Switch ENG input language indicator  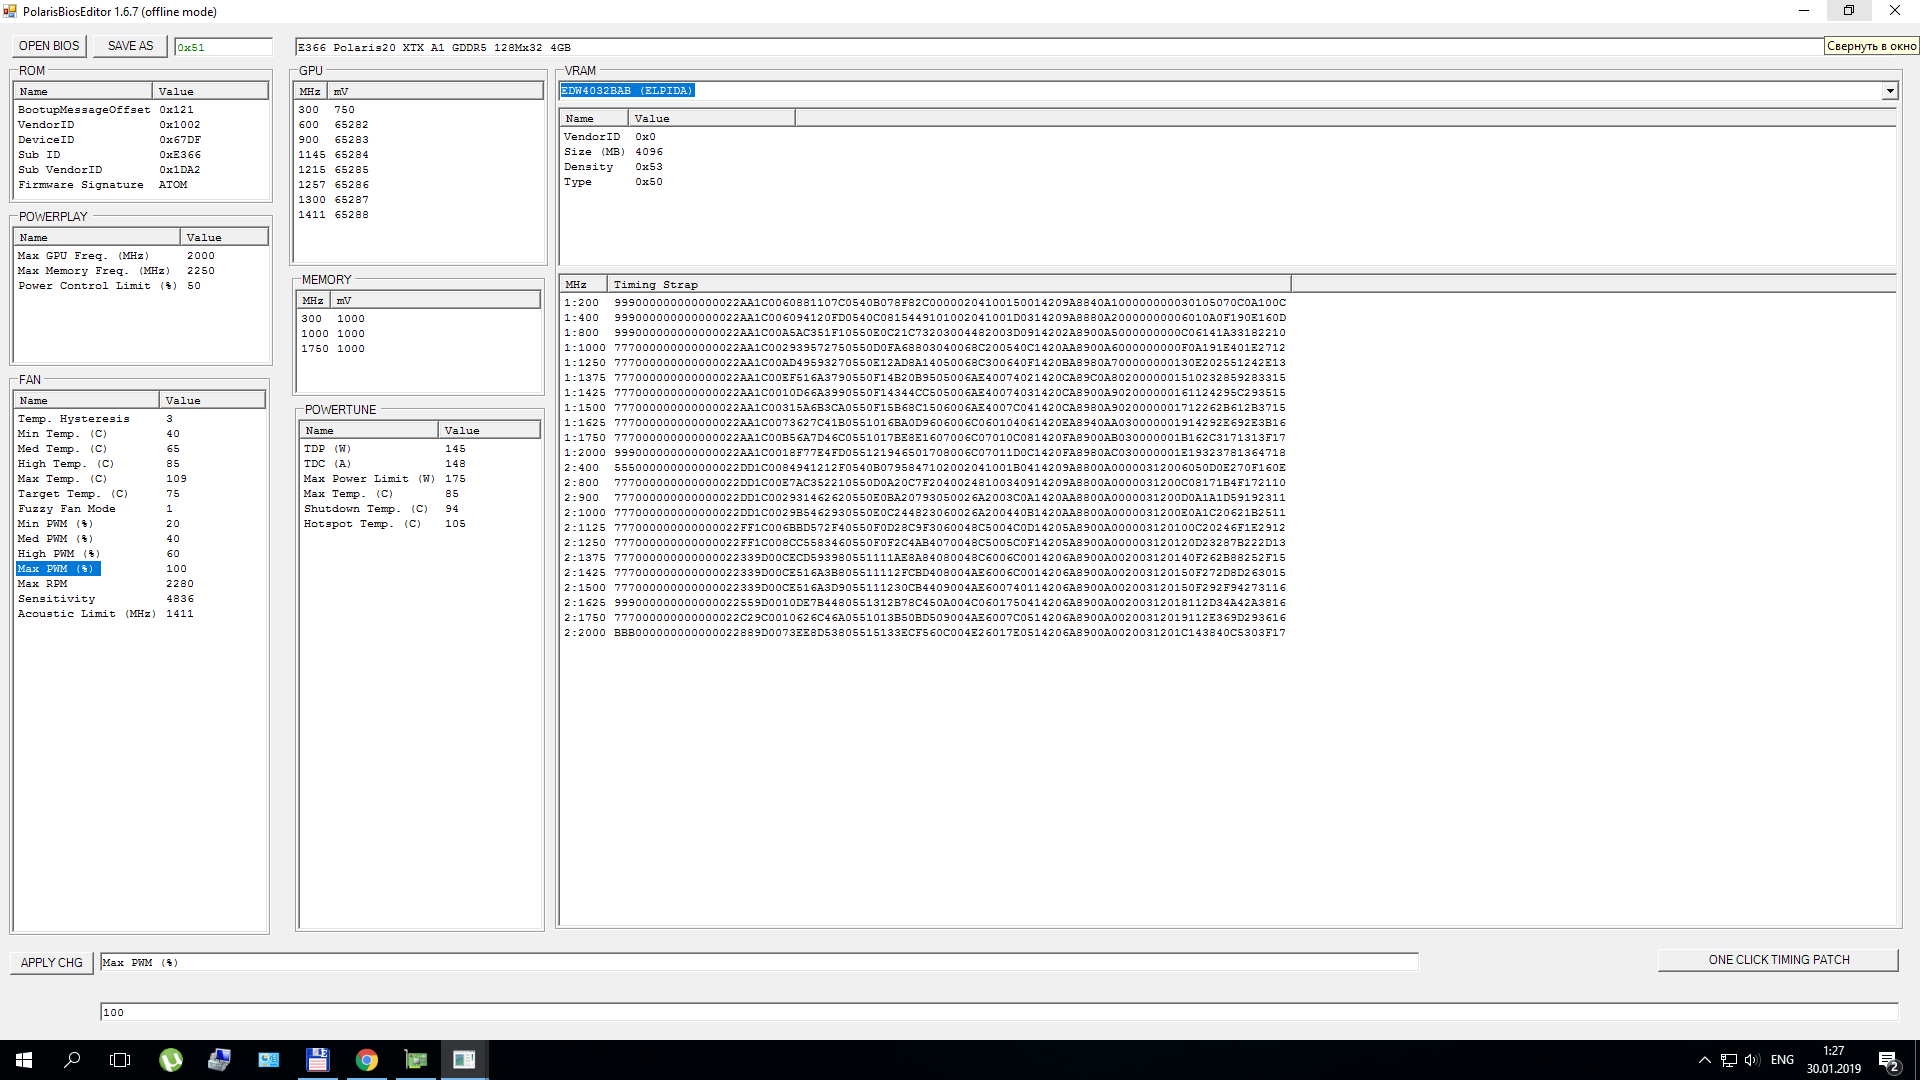pos(1782,1060)
